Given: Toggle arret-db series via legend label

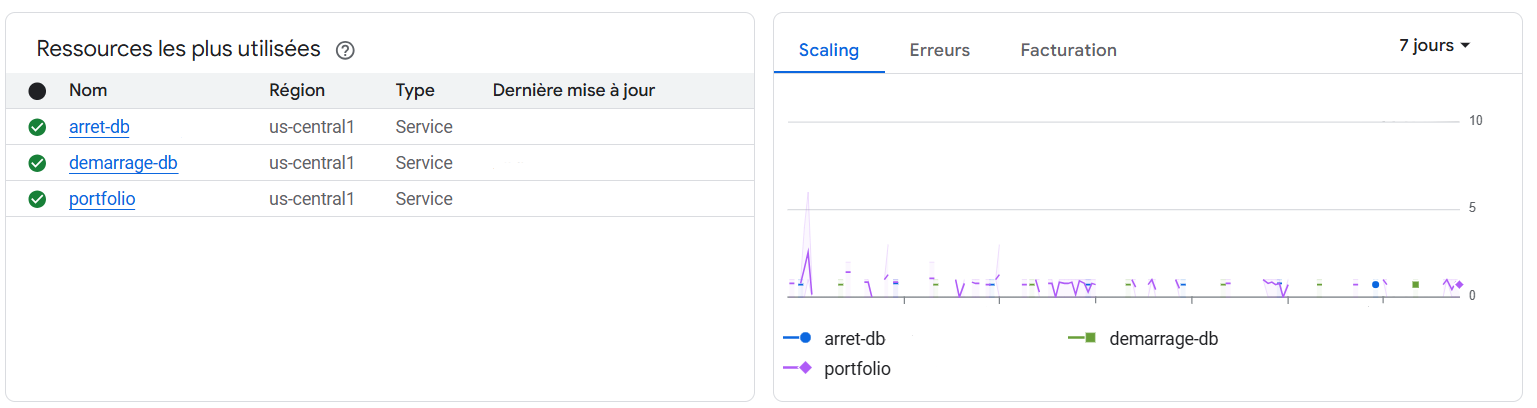Looking at the screenshot, I should 854,339.
